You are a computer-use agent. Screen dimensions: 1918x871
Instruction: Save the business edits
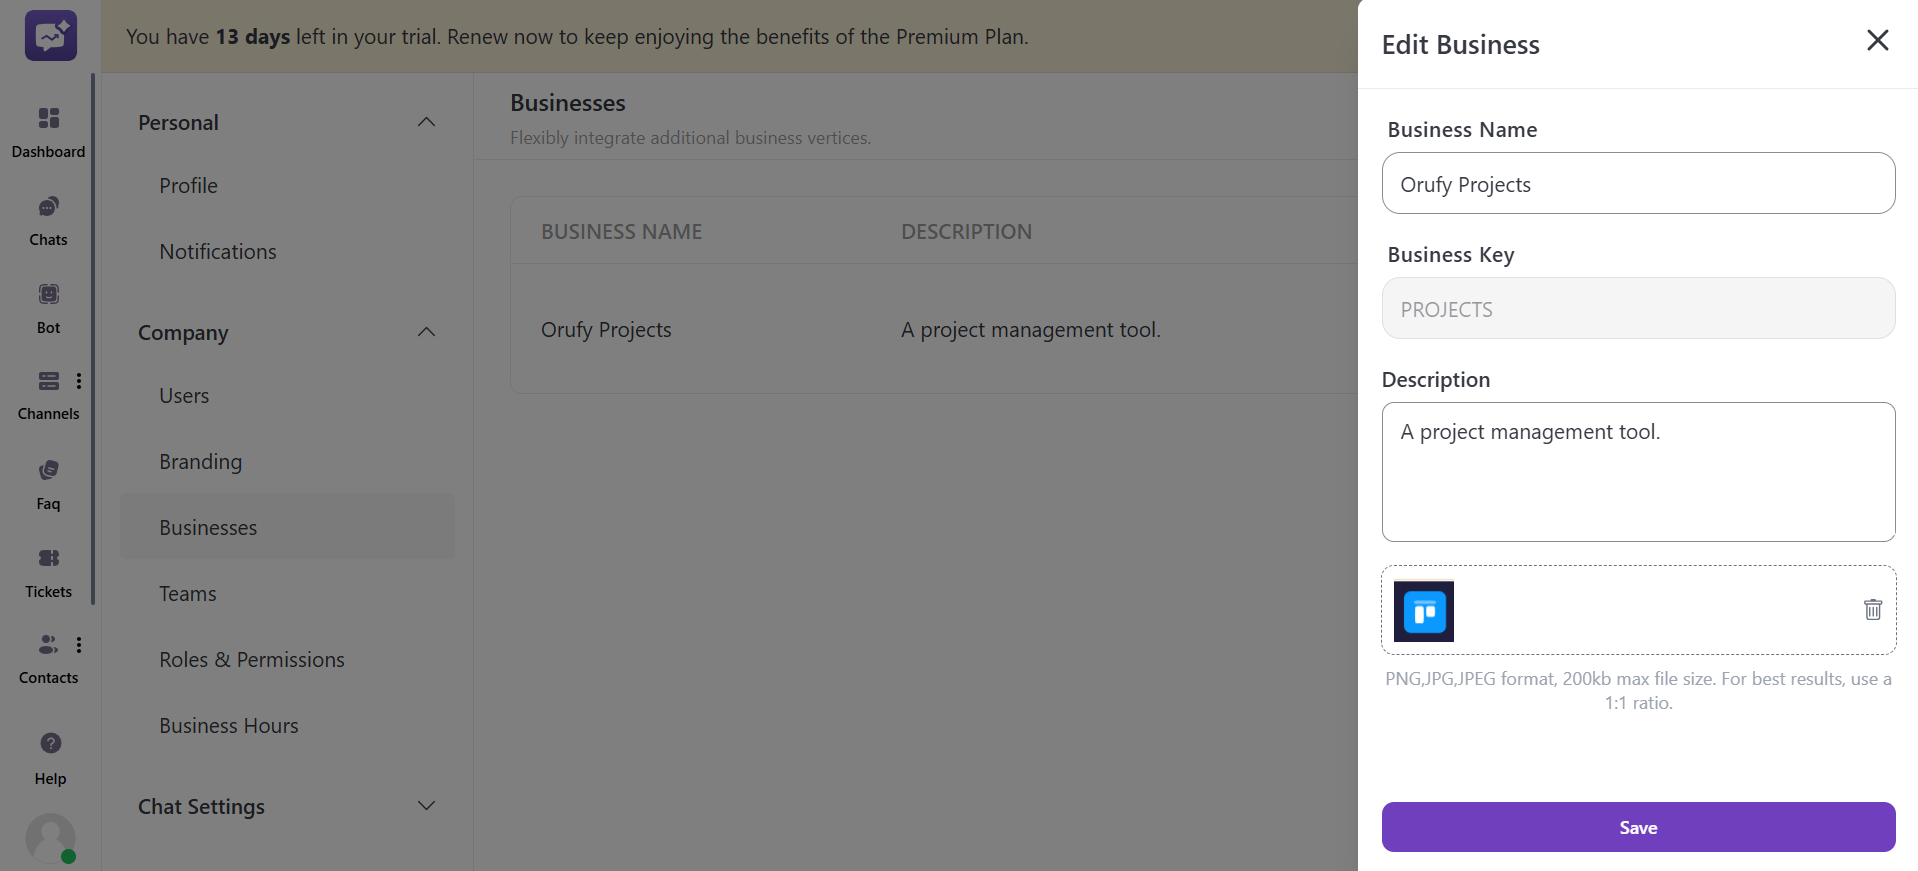(1637, 827)
